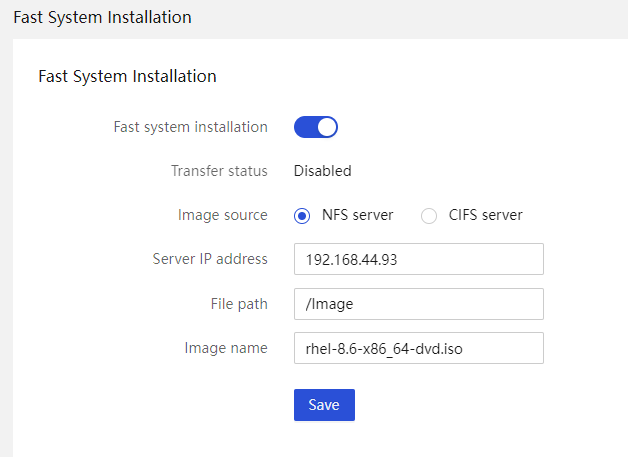This screenshot has height=457, width=628.
Task: Click the blue Save button
Action: click(324, 405)
